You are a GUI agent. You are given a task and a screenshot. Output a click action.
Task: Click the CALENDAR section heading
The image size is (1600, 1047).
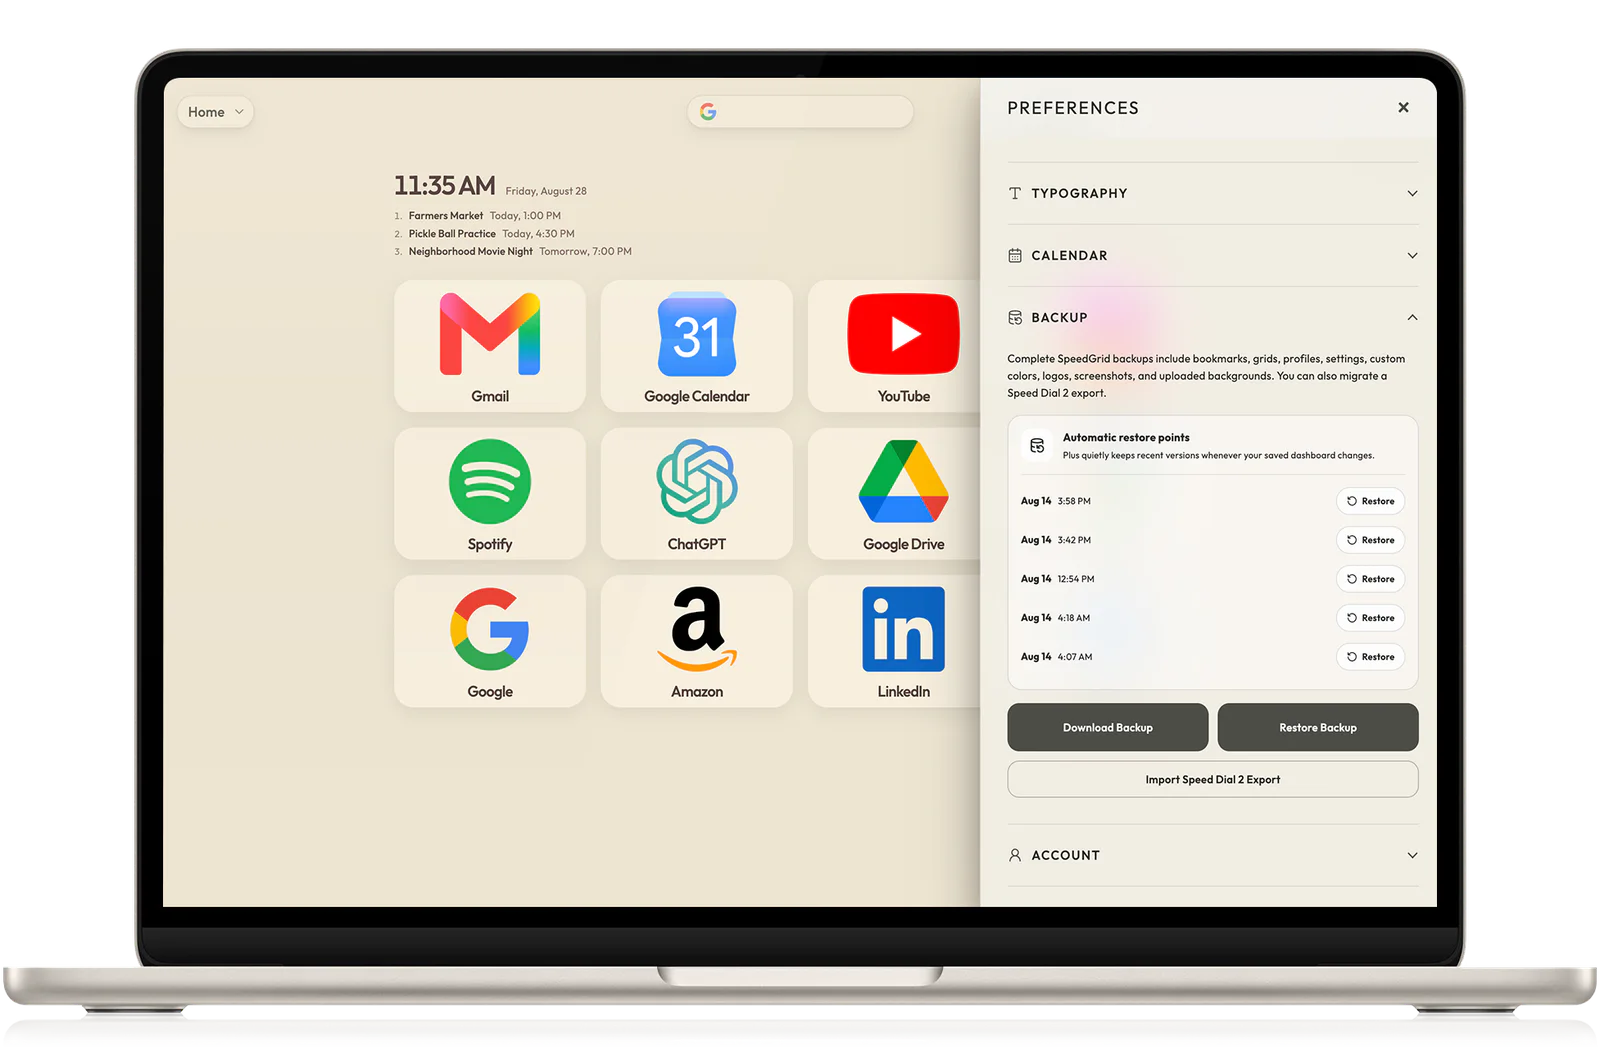[1069, 255]
